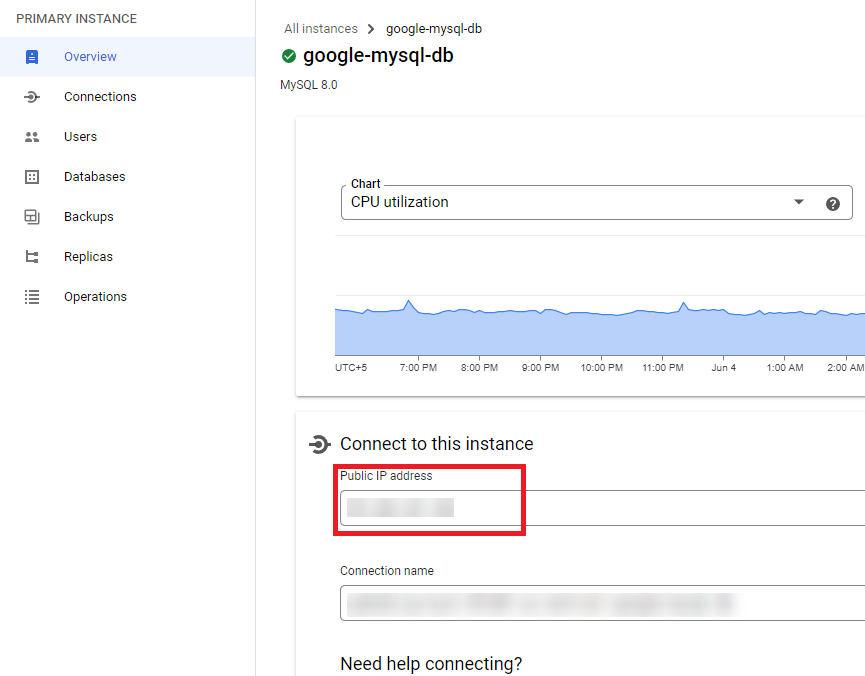Click the Need help connecting? heading
Viewport: 865px width, 676px height.
click(431, 664)
